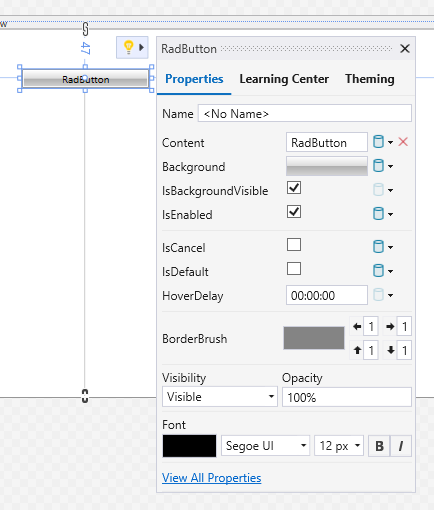Edit the bottom border thickness field
This screenshot has width=434, height=510.
pyautogui.click(x=404, y=350)
